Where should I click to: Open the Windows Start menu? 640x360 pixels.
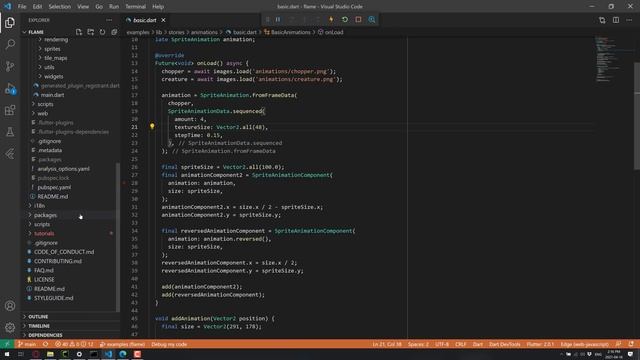pos(7,354)
